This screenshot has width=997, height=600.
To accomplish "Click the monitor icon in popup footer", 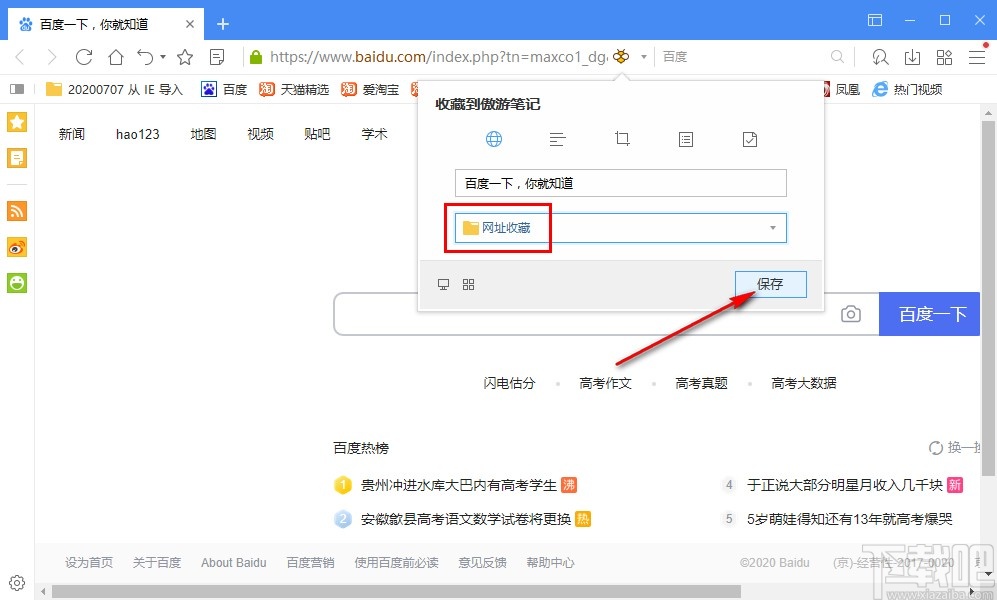I will [x=444, y=285].
